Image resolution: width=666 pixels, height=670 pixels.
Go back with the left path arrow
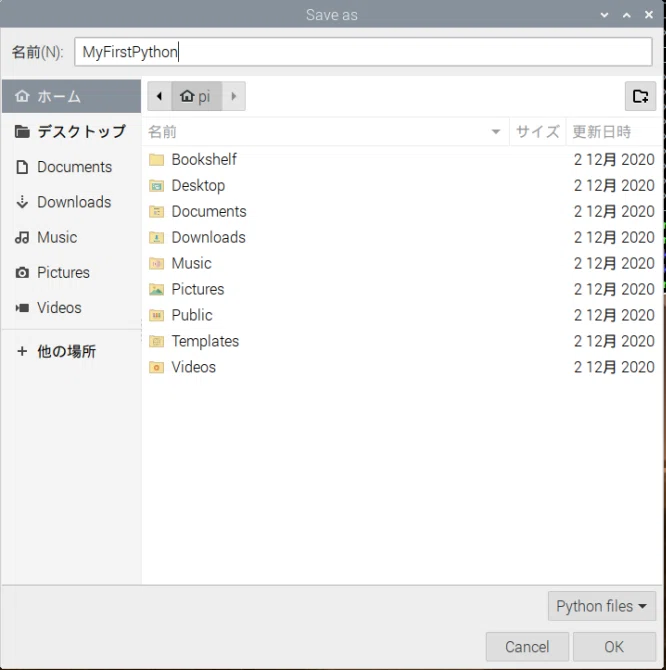coord(159,96)
